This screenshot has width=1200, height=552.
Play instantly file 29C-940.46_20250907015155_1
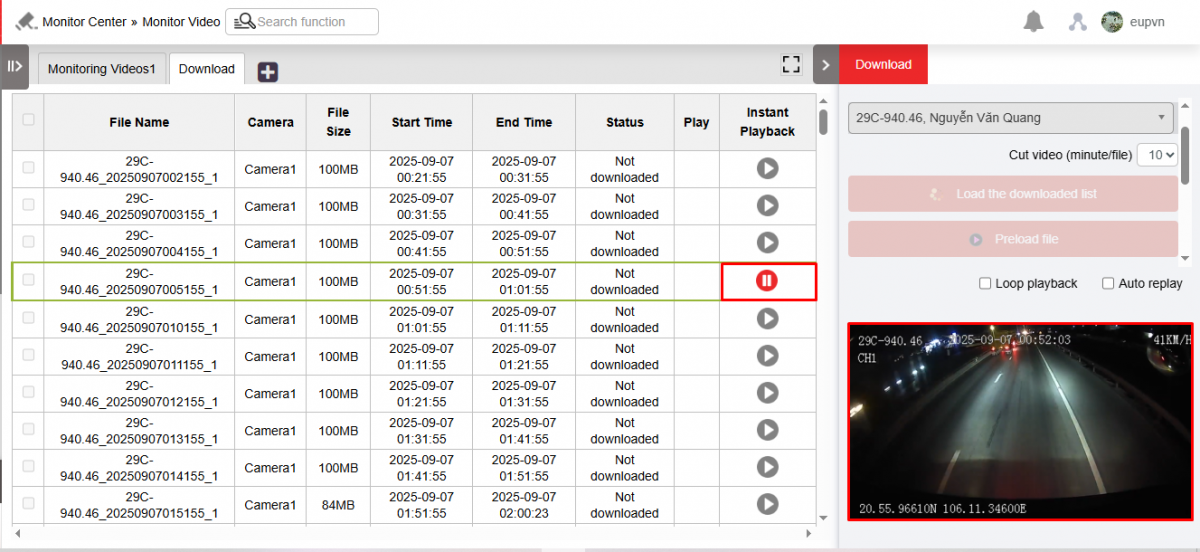click(x=767, y=503)
